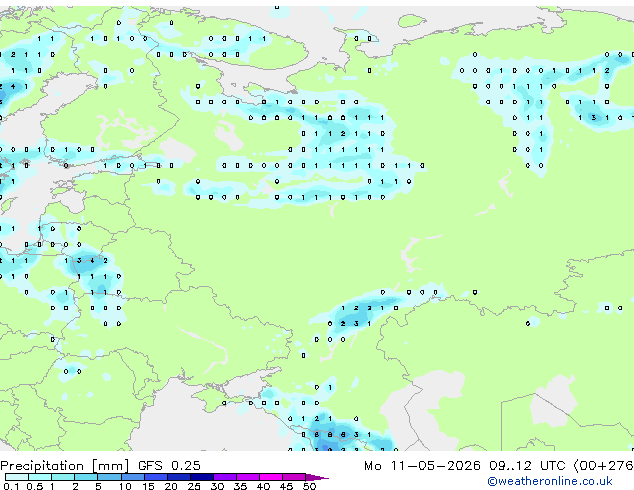Click the '09..12 UTC' time range text
Image resolution: width=634 pixels, height=490 pixels.
[526, 466]
